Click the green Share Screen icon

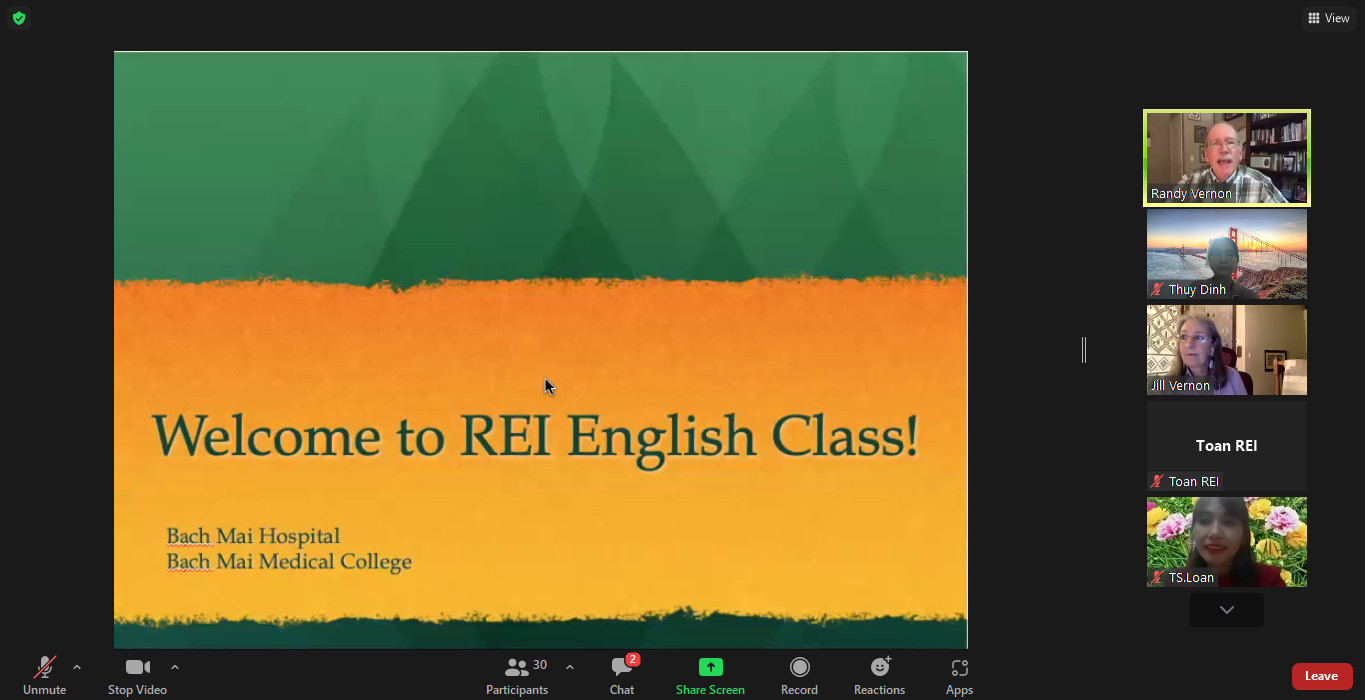click(710, 667)
